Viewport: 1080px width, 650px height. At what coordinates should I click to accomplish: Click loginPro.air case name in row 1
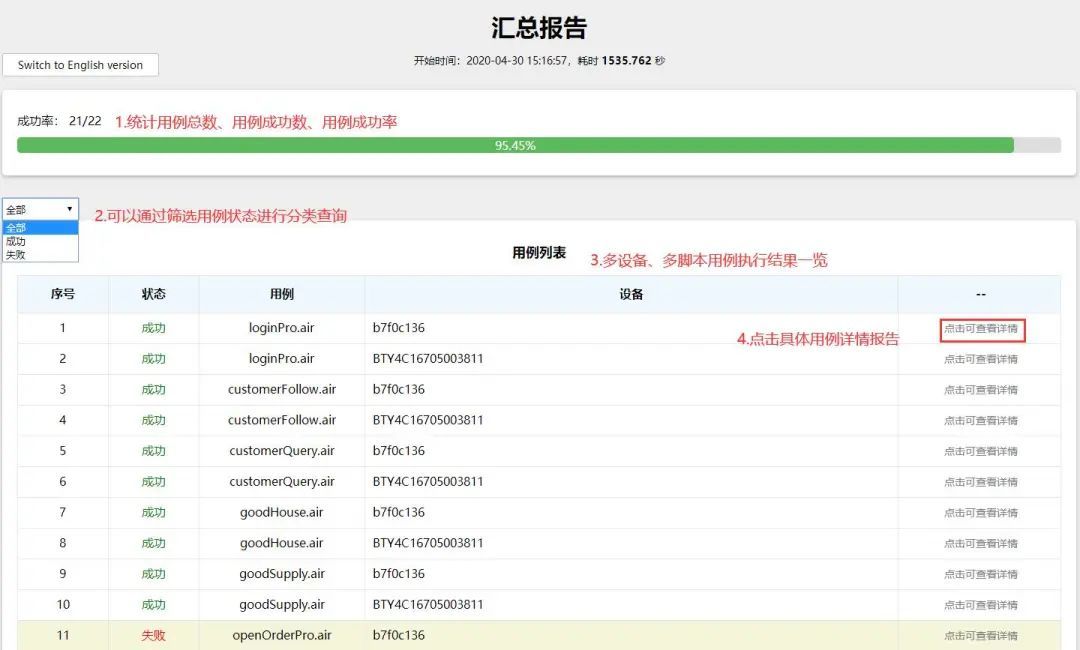(x=282, y=328)
